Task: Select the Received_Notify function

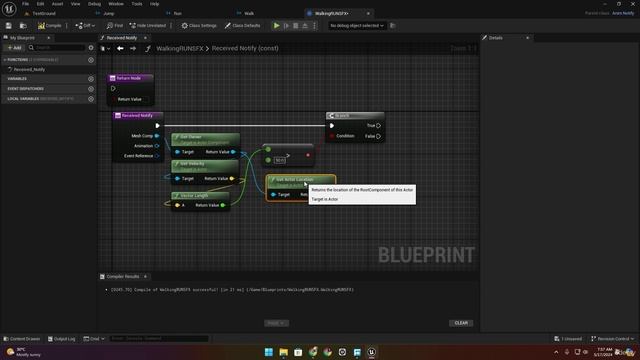Action: pos(29,70)
